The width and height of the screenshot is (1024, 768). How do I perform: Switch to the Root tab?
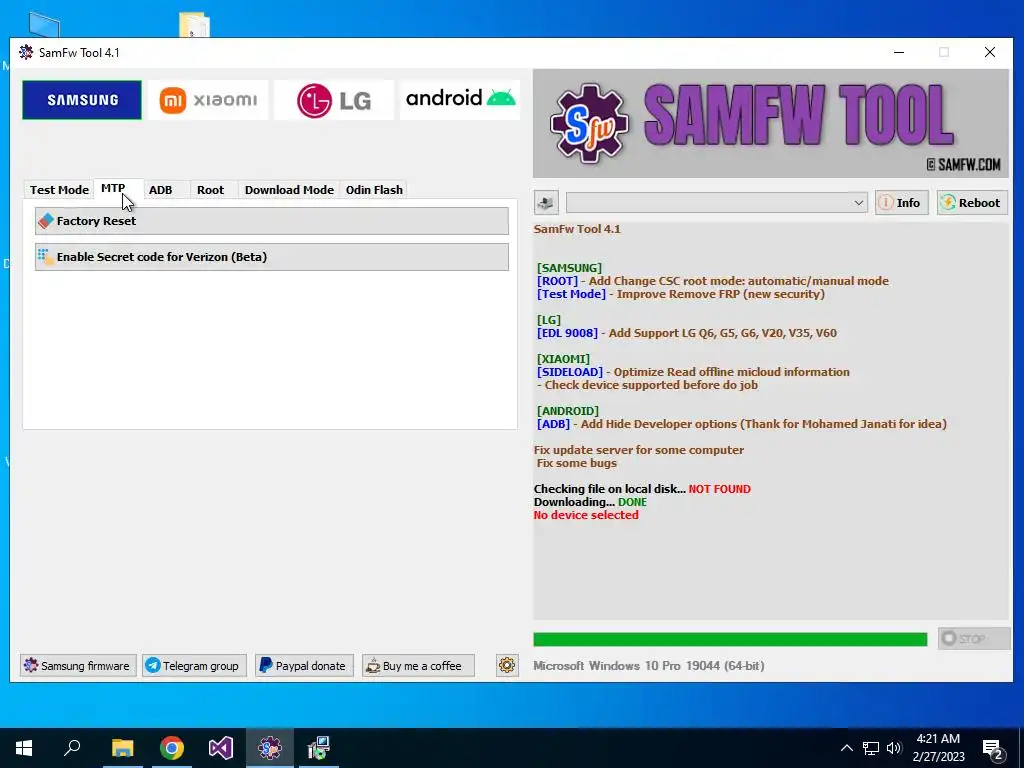pyautogui.click(x=210, y=190)
